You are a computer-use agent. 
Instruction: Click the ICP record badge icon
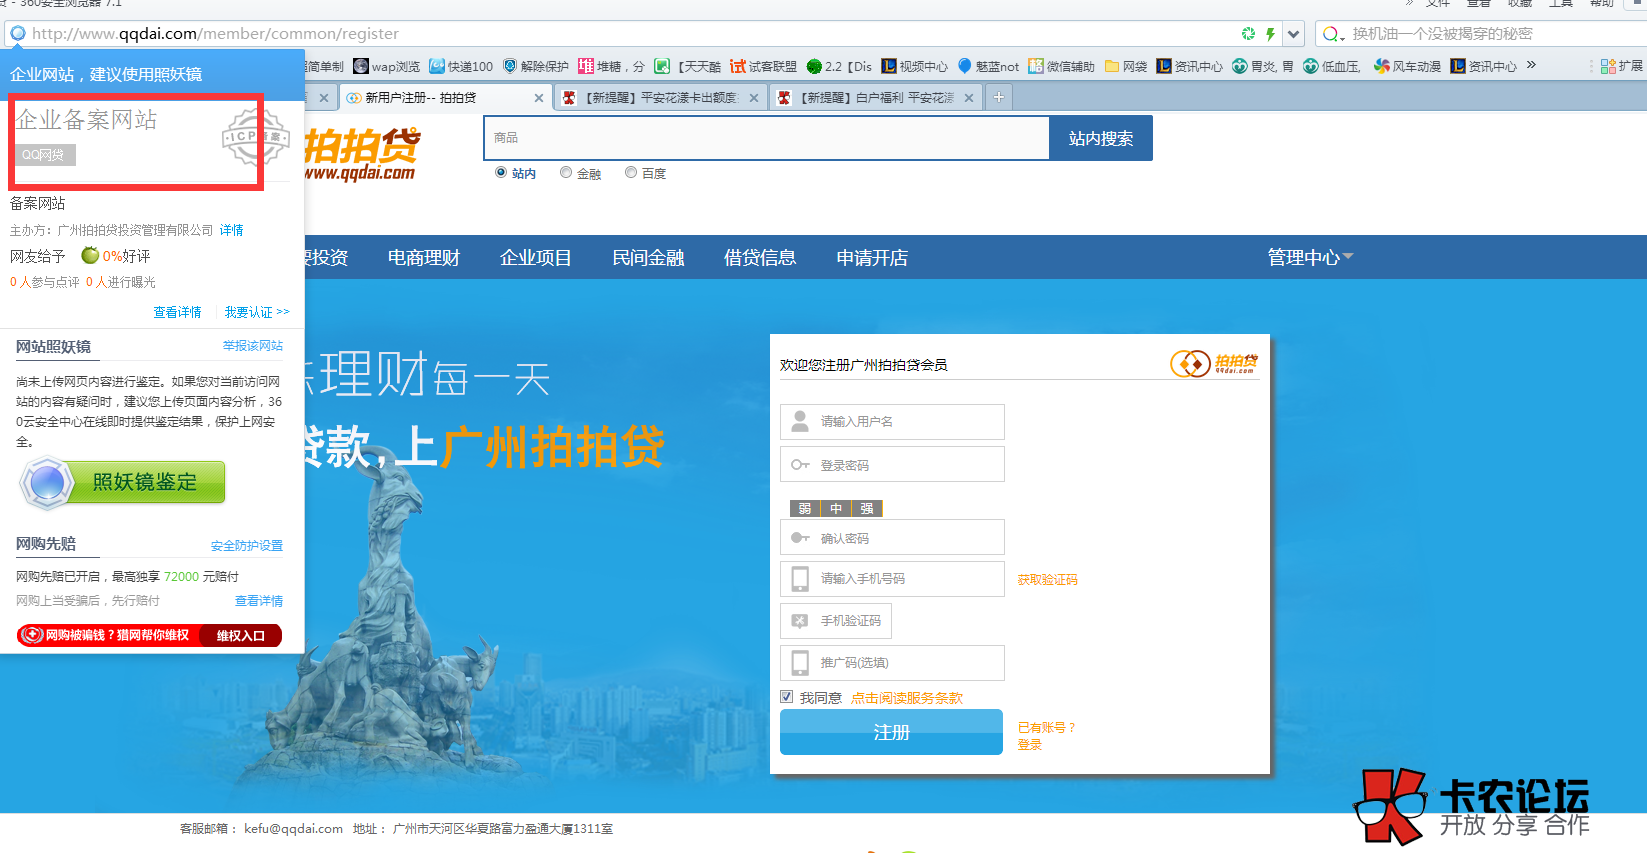click(255, 137)
